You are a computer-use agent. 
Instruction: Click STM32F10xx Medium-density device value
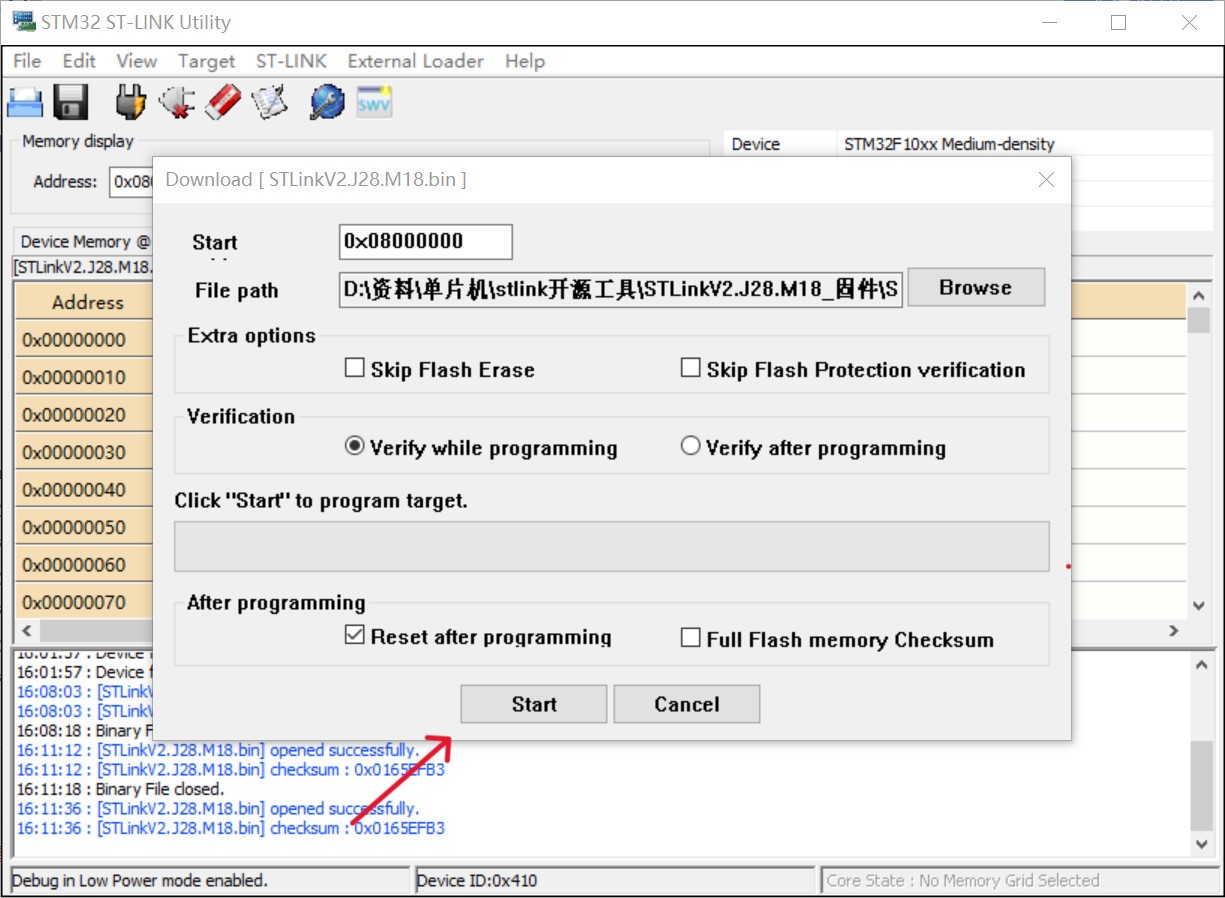[949, 144]
